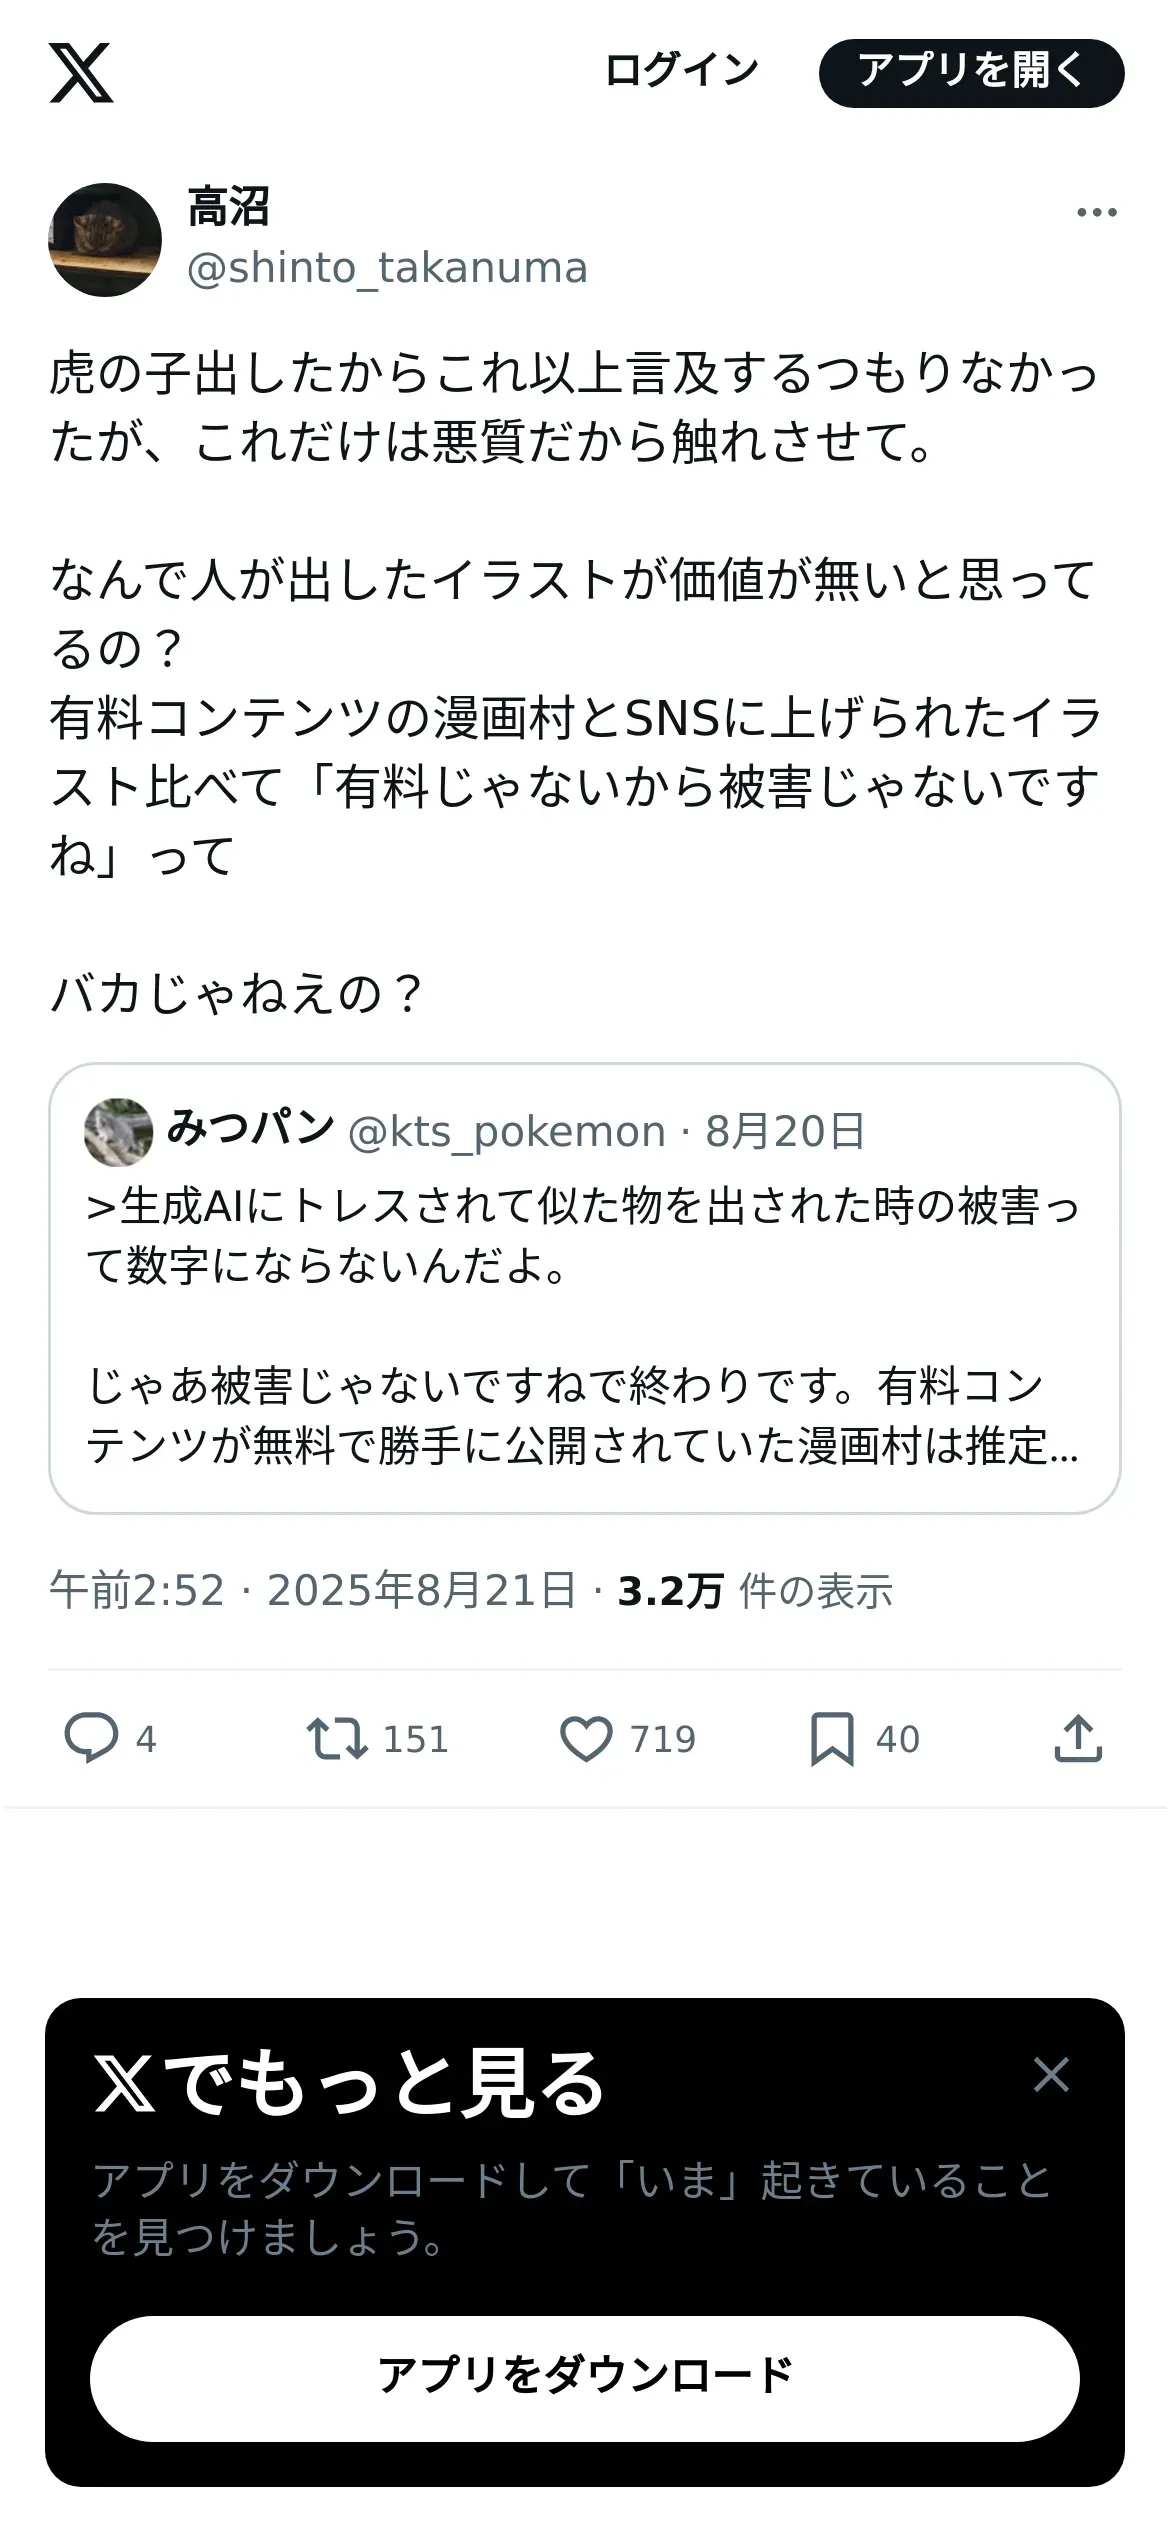Tap the repost arrows icon
Screen dimensions: 1170x2532
[337, 1738]
